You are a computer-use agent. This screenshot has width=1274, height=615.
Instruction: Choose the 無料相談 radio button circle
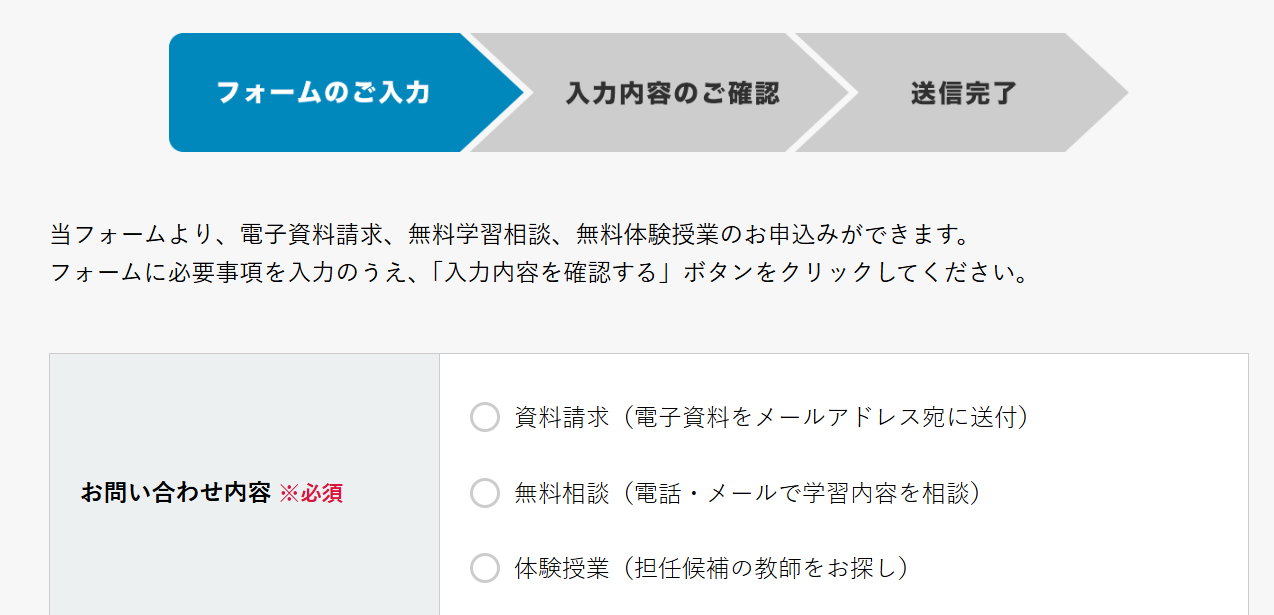tap(485, 493)
